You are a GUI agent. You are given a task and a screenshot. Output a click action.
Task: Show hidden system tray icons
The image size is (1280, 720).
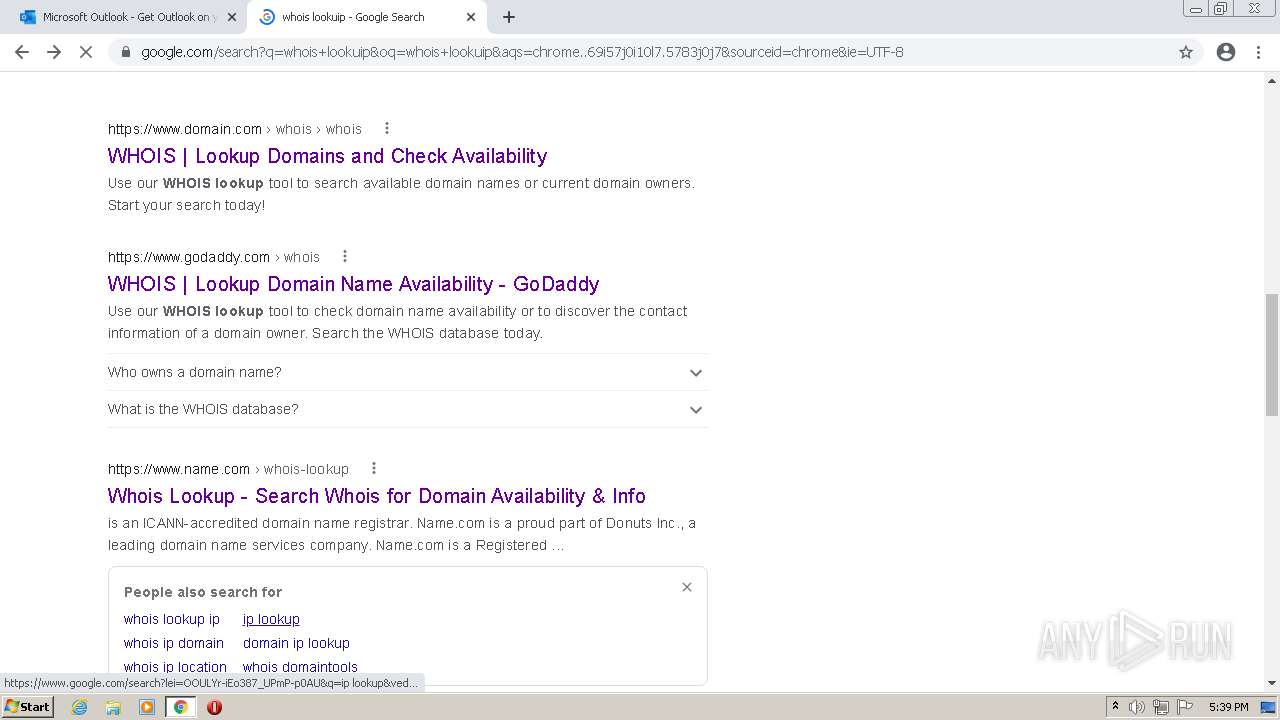(x=1115, y=707)
